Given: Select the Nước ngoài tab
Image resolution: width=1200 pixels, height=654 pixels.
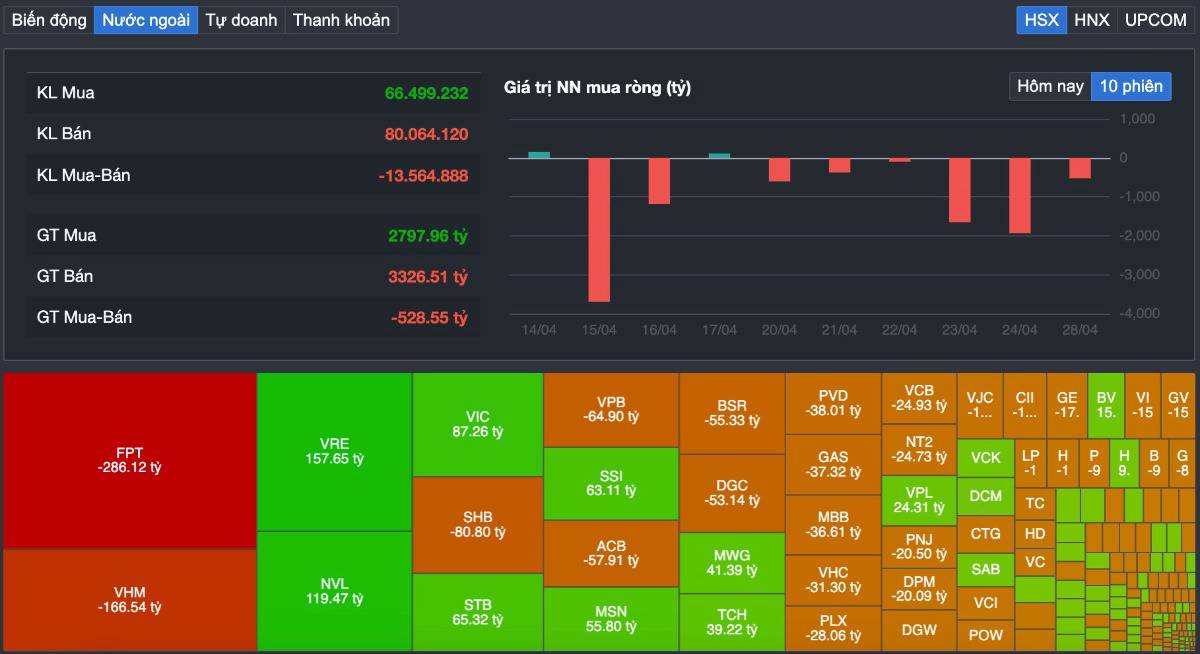Looking at the screenshot, I should click(x=146, y=20).
